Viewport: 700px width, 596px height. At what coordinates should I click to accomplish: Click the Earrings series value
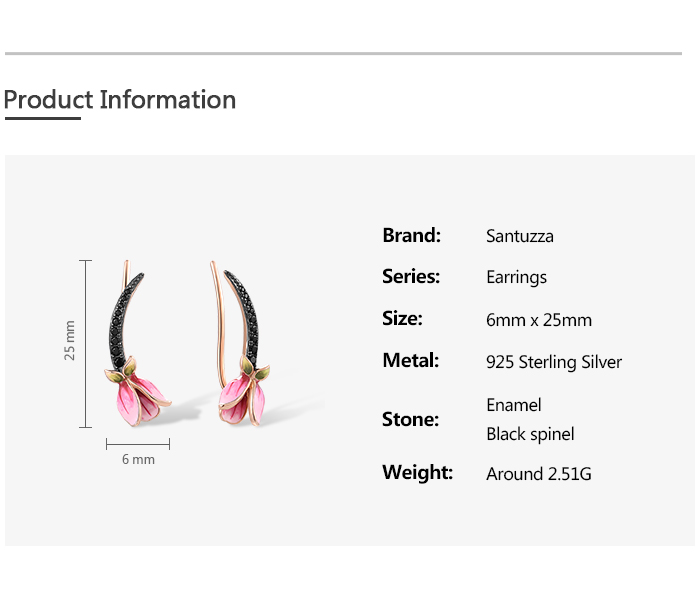click(x=516, y=278)
